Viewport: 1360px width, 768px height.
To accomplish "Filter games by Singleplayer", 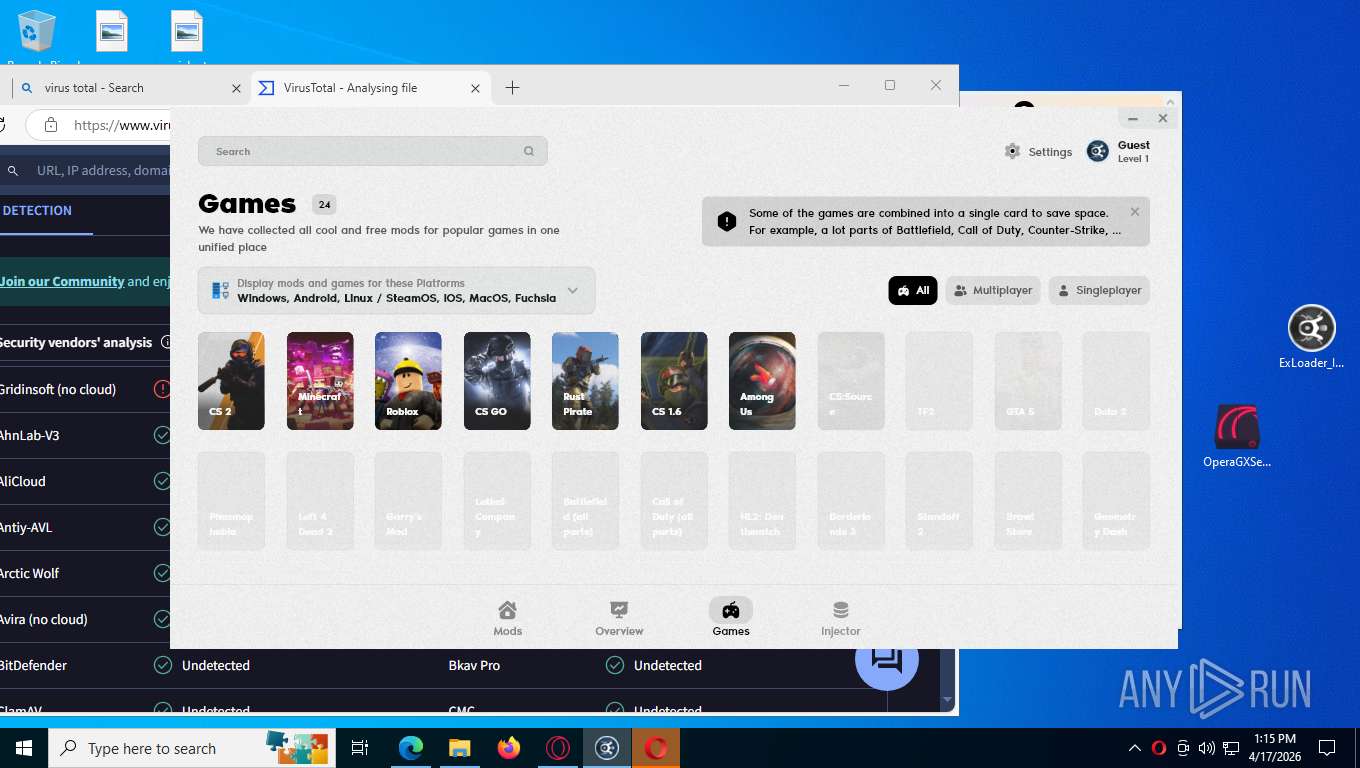I will pyautogui.click(x=1099, y=290).
